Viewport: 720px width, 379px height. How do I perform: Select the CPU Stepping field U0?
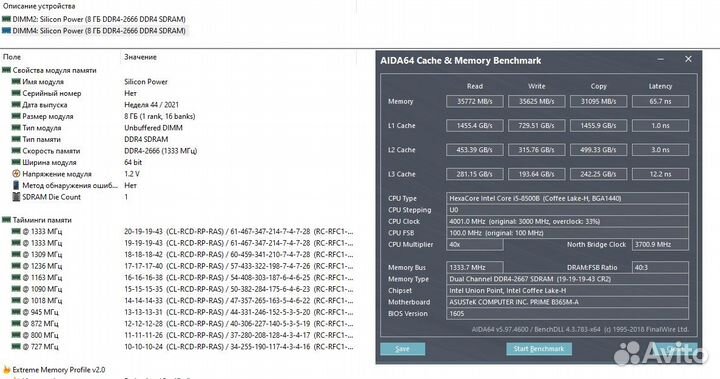[568, 210]
